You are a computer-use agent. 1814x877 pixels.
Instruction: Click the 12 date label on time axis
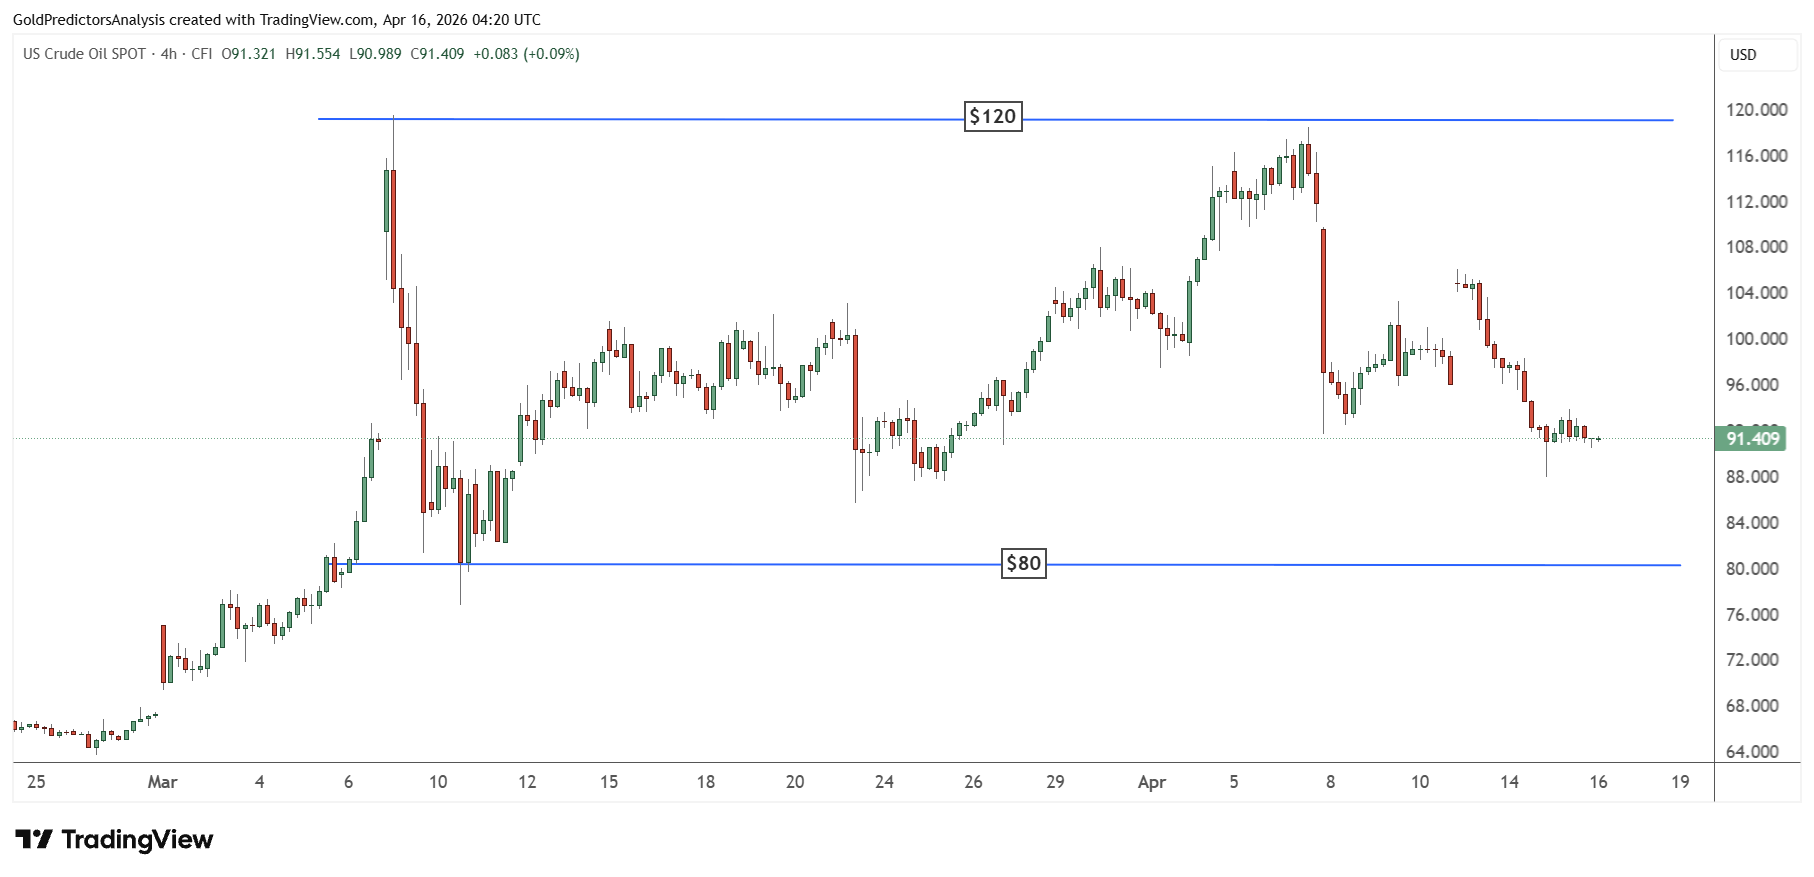coord(527,782)
